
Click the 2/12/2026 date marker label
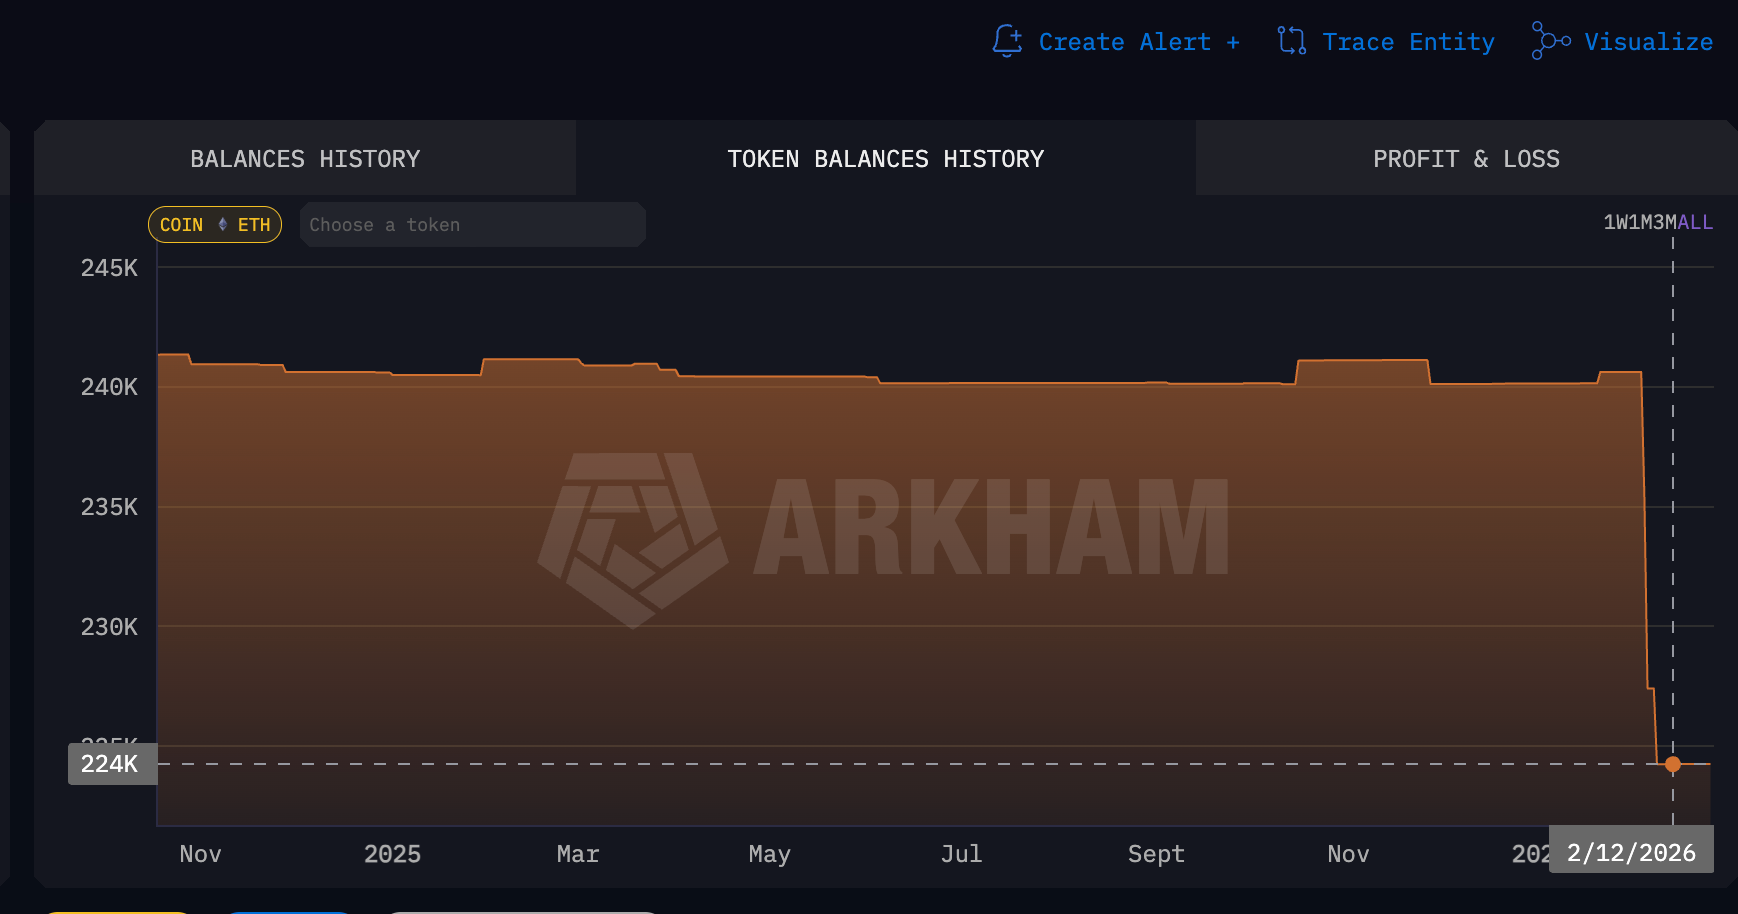(x=1630, y=852)
